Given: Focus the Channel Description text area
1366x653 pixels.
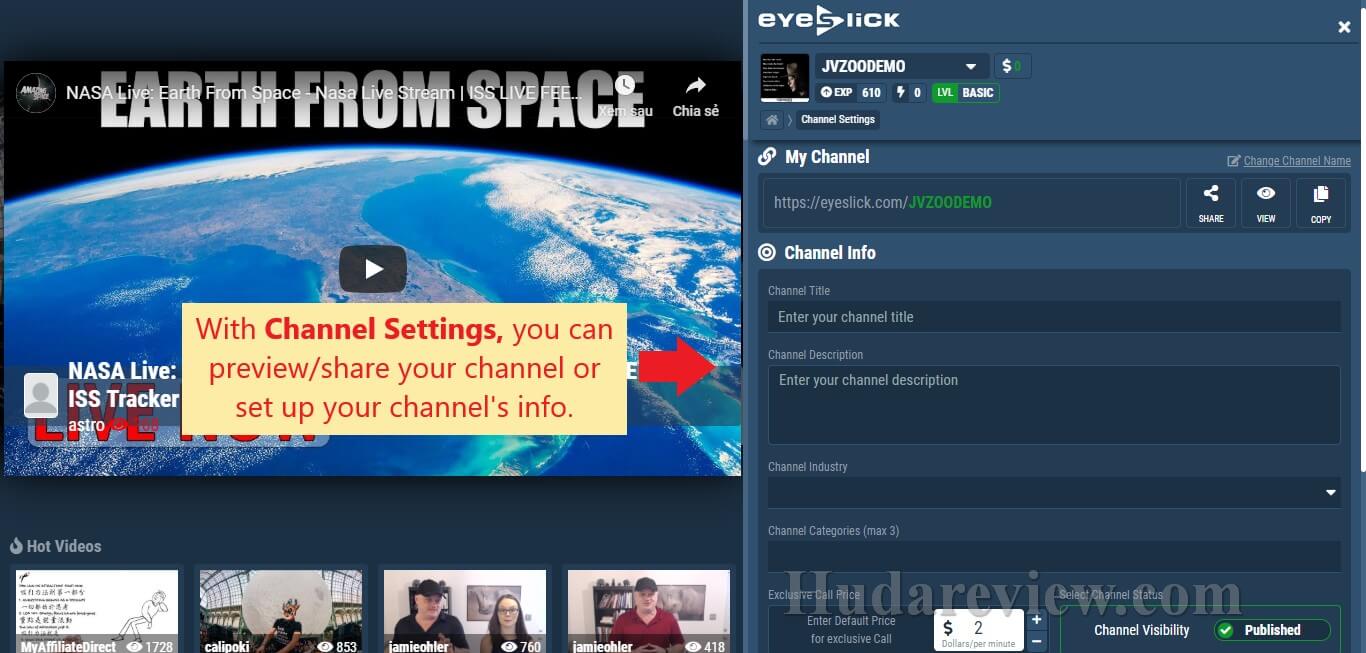Looking at the screenshot, I should point(1054,405).
